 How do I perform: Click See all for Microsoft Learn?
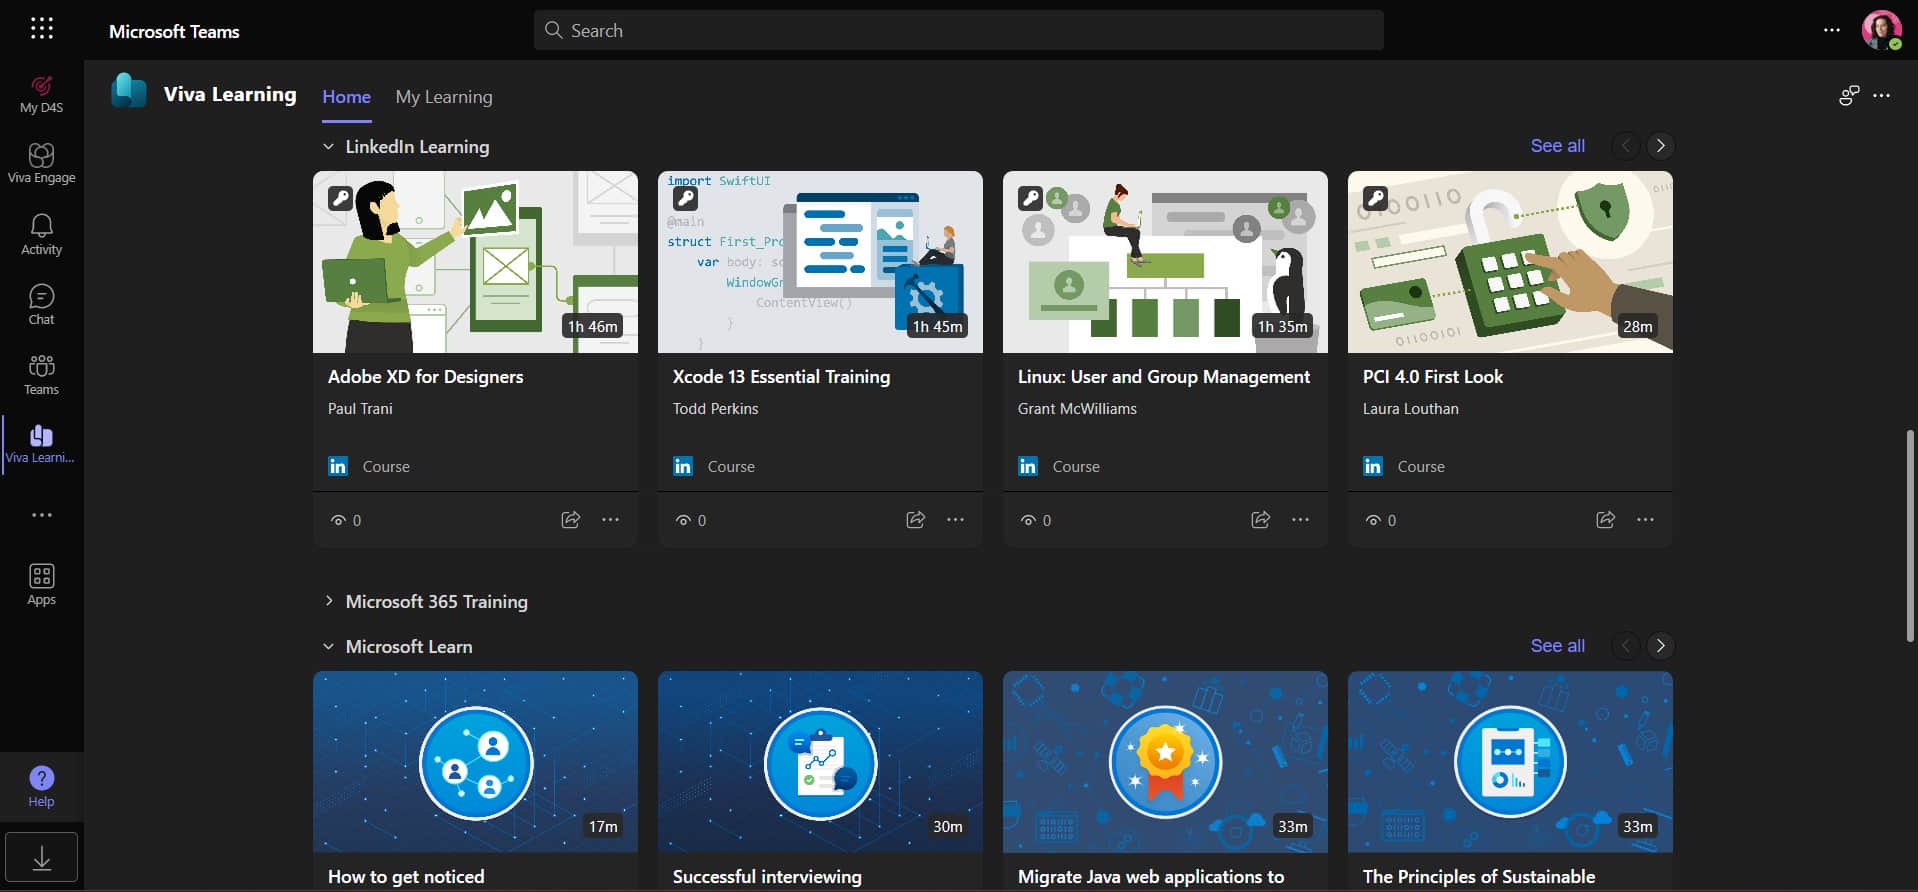1557,646
